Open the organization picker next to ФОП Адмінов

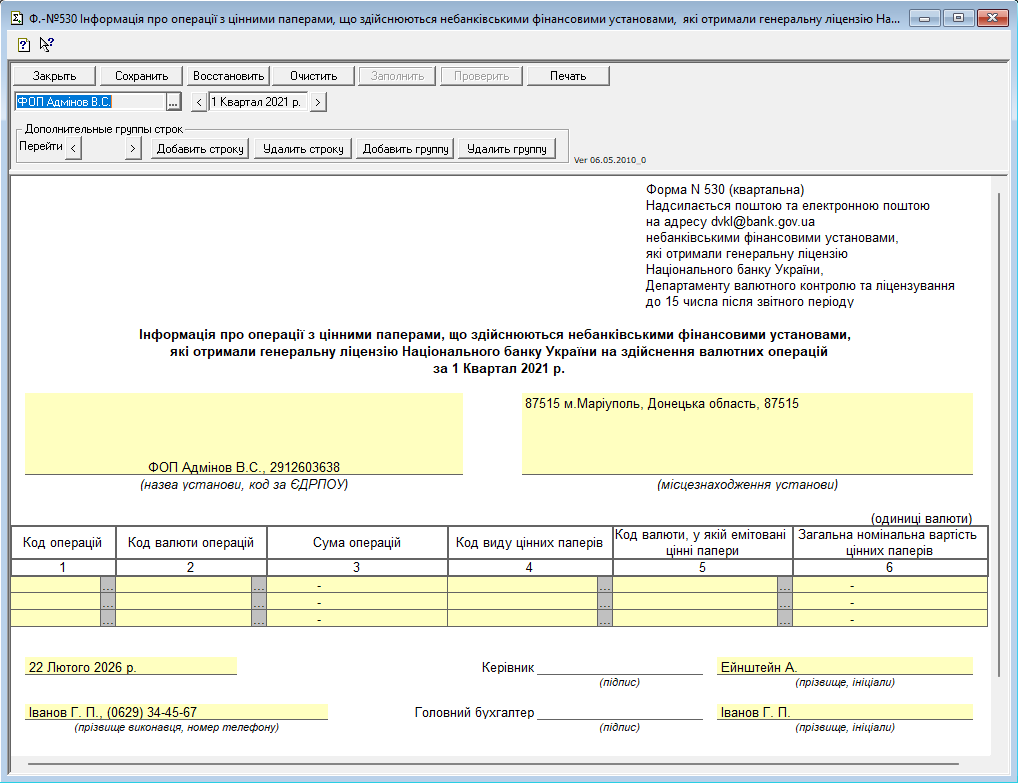[x=173, y=102]
